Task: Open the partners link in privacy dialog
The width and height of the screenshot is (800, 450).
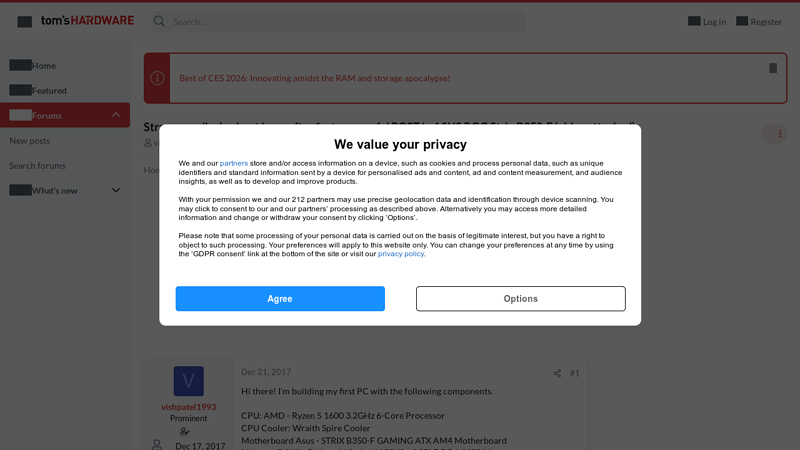Action: click(x=234, y=163)
